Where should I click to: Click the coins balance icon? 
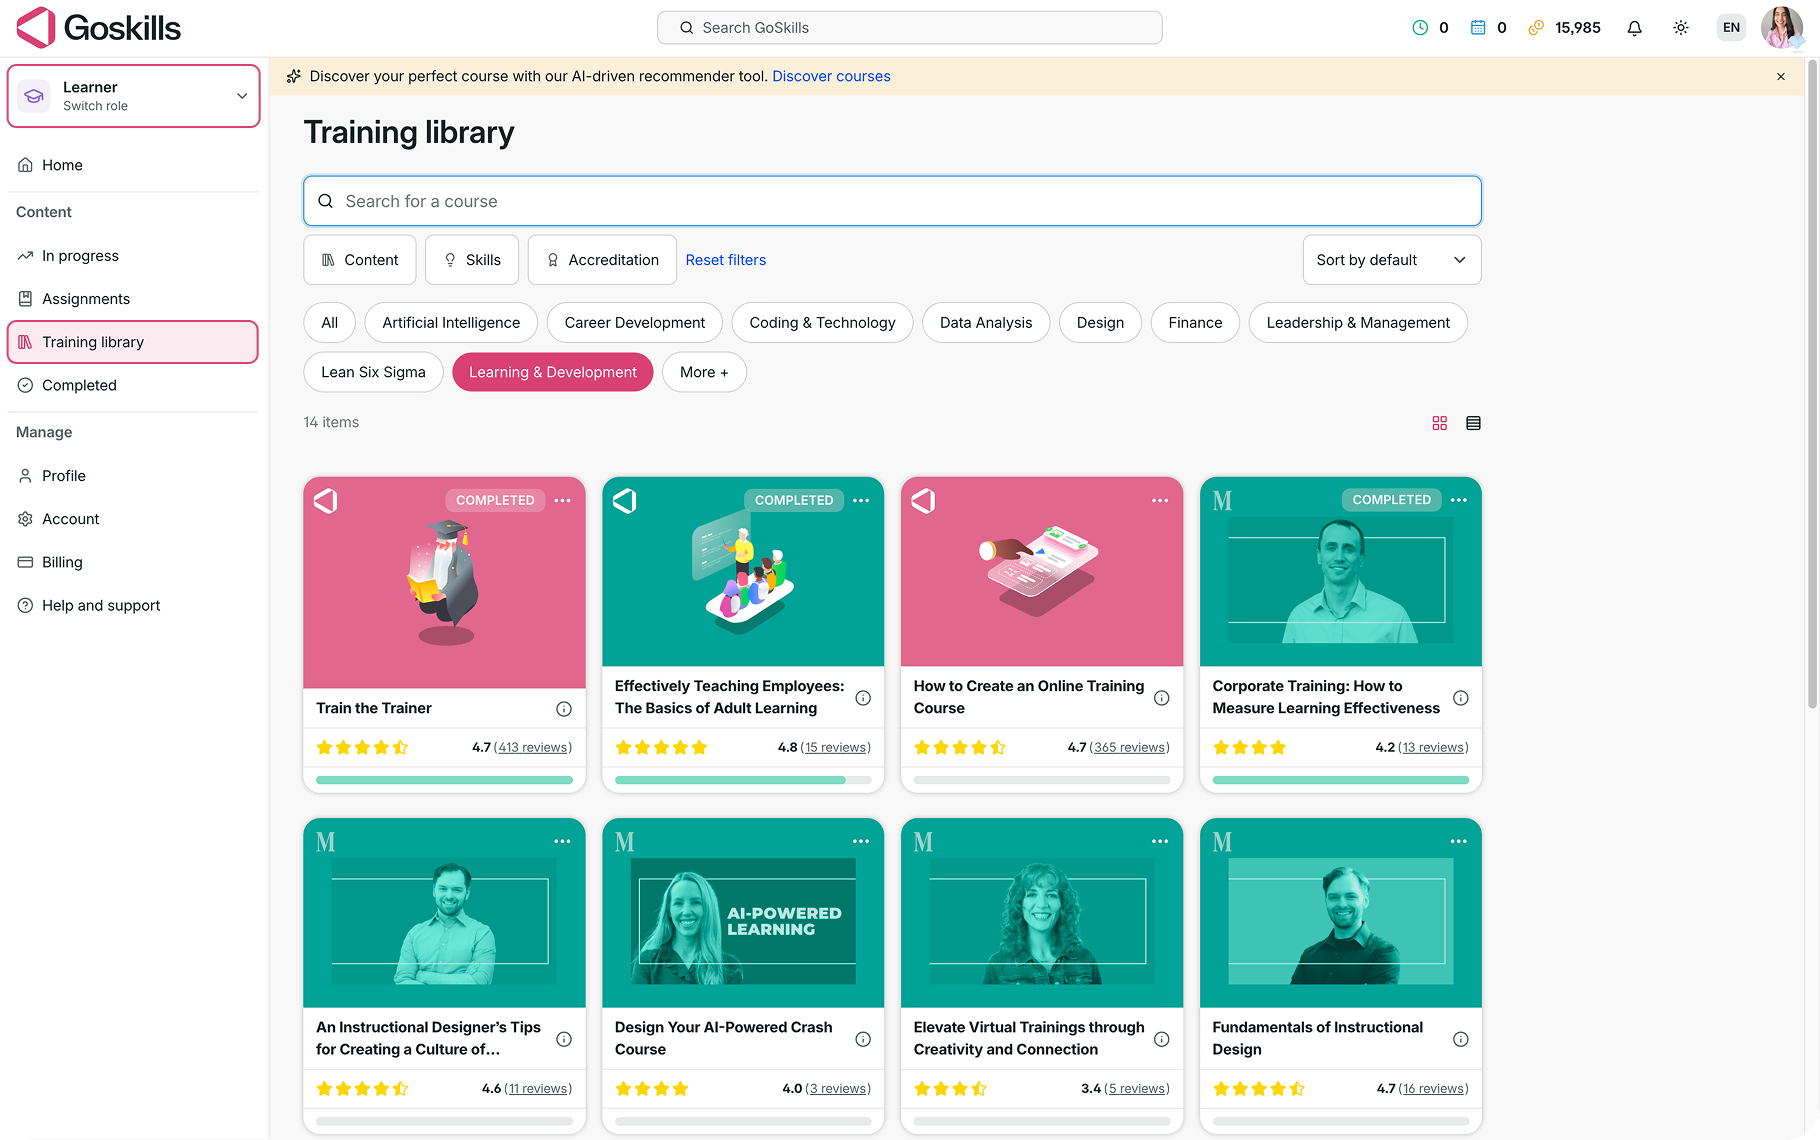click(1536, 28)
